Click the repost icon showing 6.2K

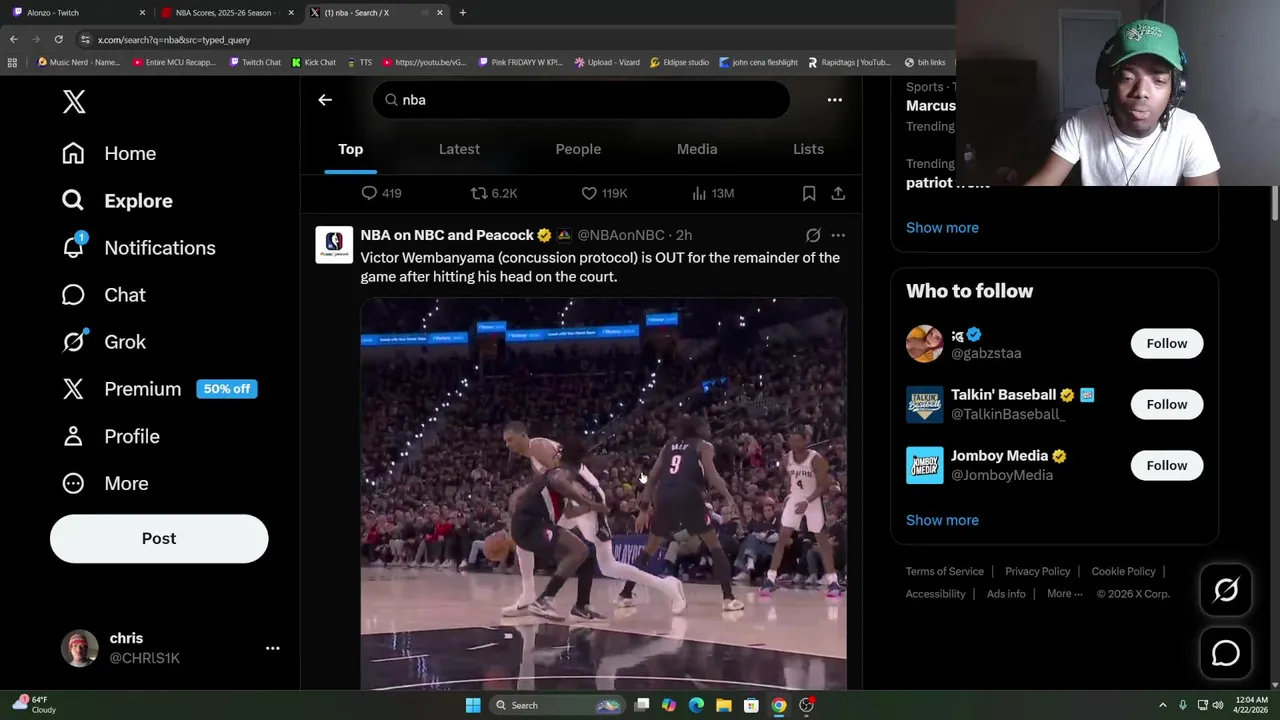[x=494, y=193]
